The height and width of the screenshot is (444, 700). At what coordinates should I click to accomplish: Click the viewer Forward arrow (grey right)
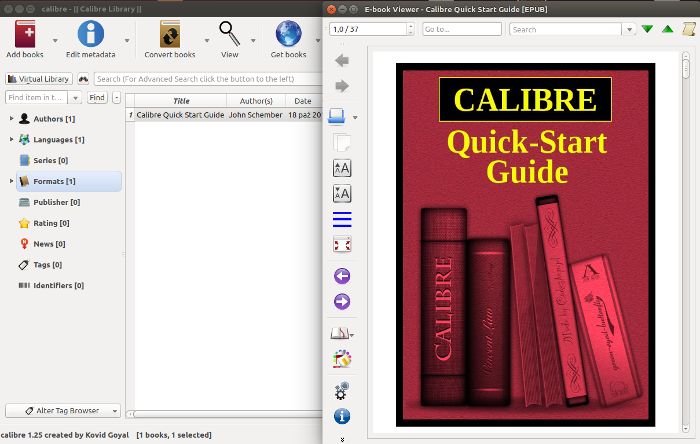(x=342, y=85)
